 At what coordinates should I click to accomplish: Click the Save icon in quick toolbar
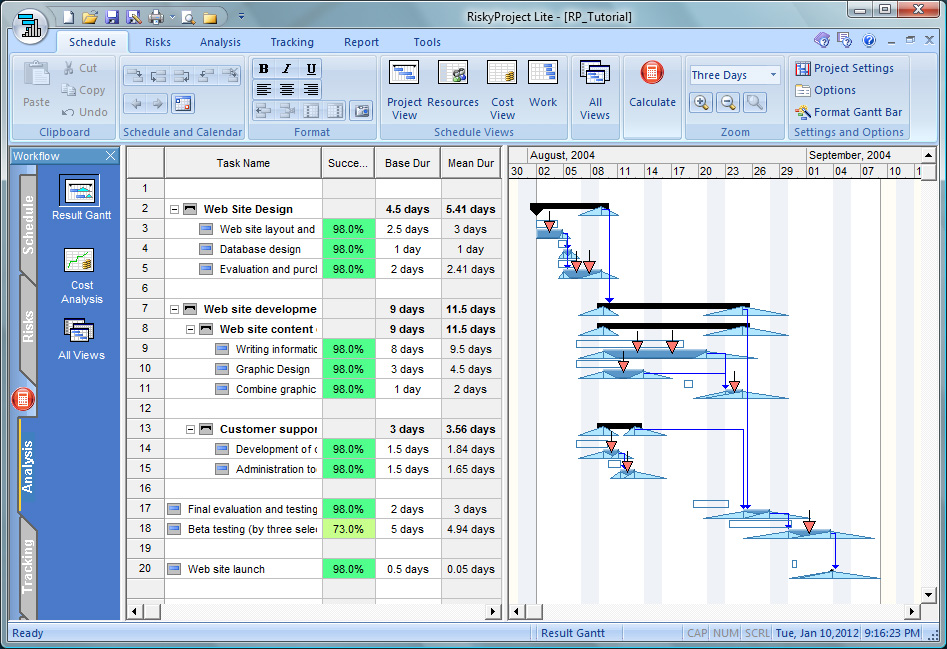(x=112, y=17)
